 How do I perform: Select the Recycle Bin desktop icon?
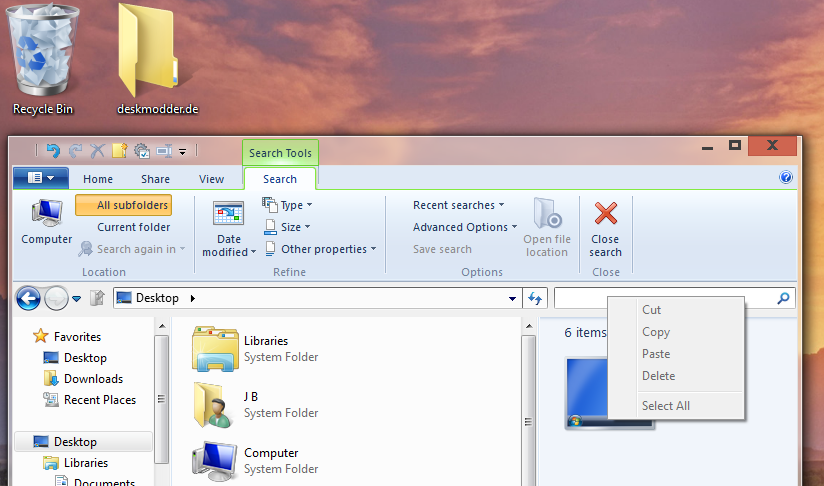tap(43, 59)
